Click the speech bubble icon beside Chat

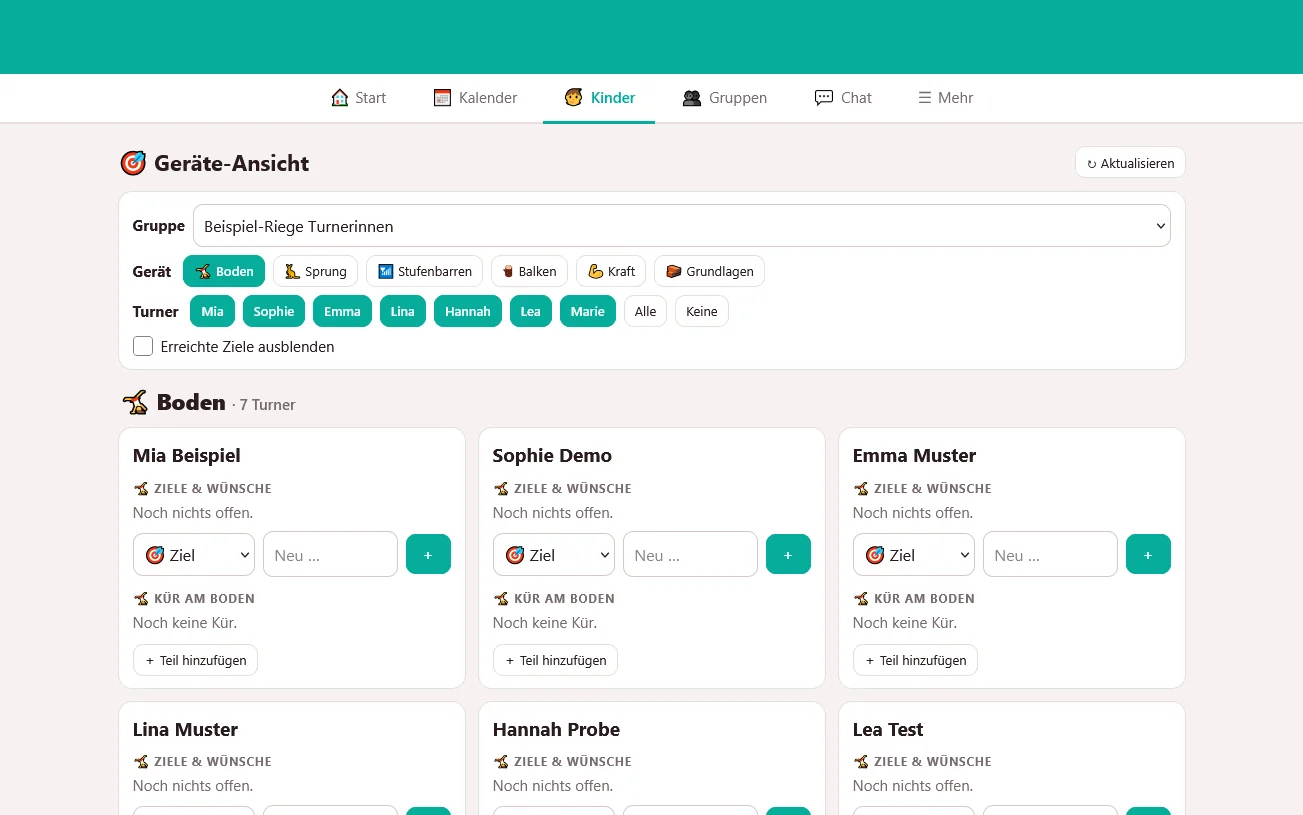(x=824, y=98)
